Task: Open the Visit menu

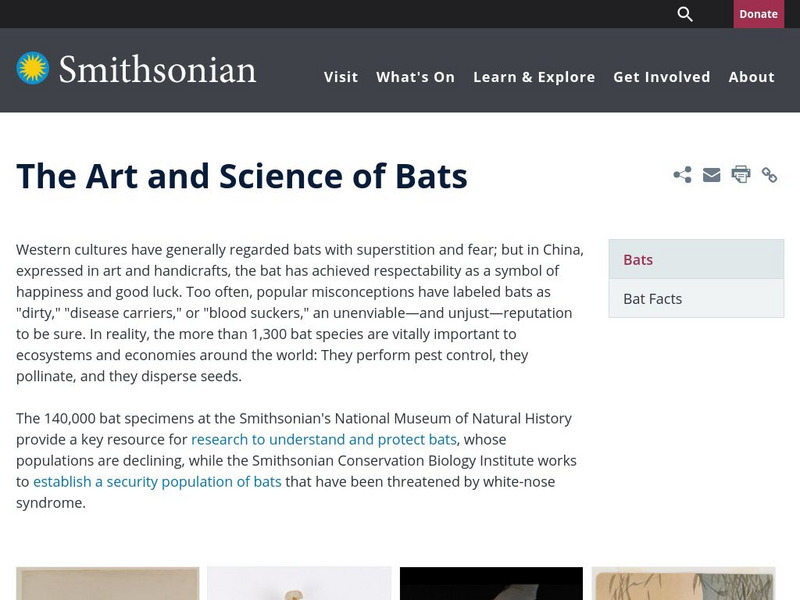Action: coord(340,76)
